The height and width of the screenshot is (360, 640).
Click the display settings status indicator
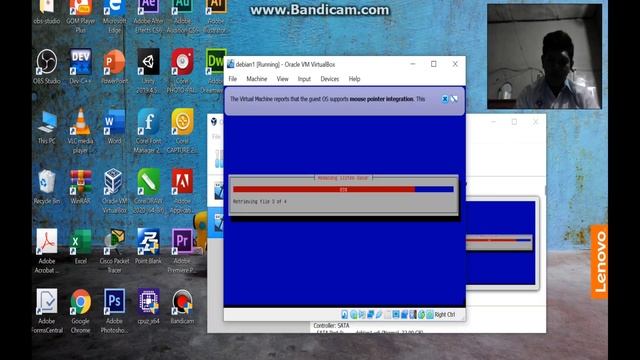pos(396,315)
